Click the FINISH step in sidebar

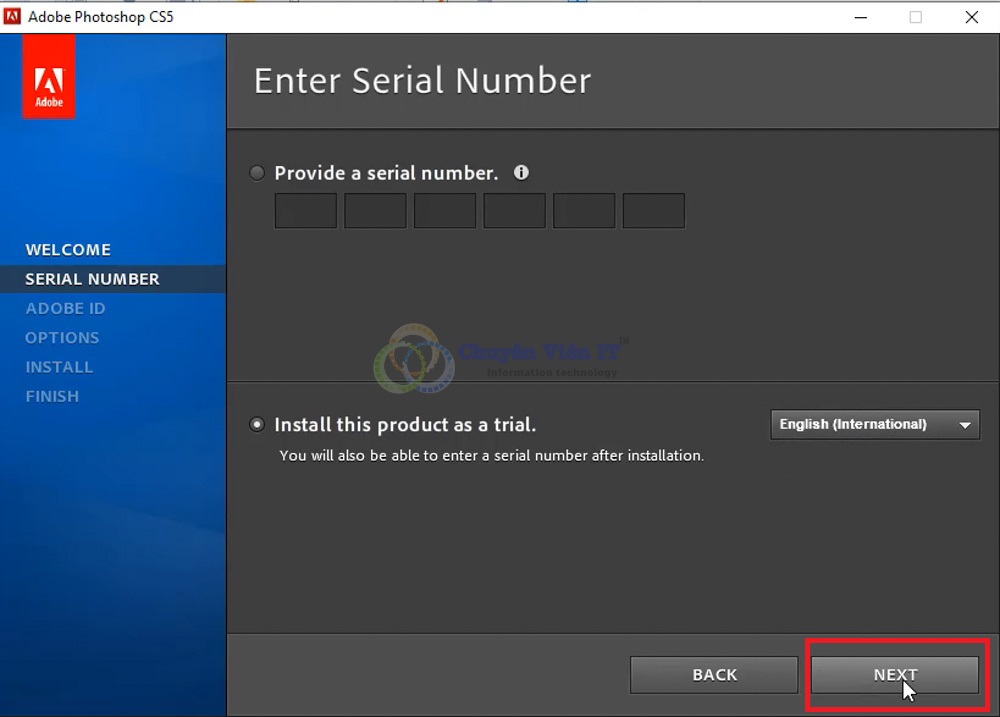(x=52, y=396)
